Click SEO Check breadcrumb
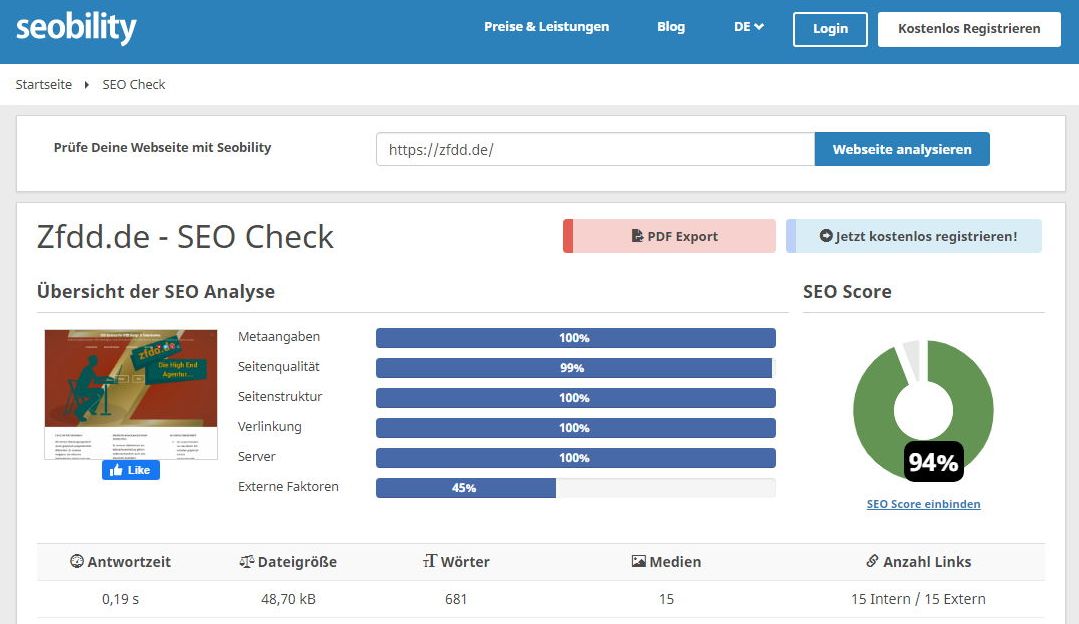This screenshot has height=624, width=1079. pos(134,85)
